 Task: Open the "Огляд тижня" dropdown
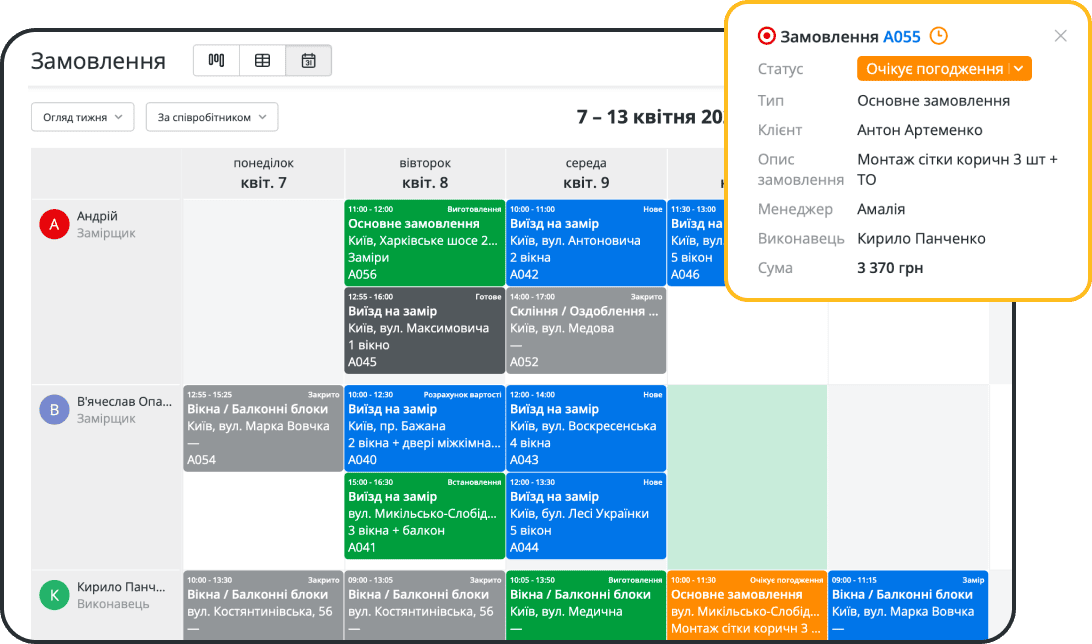82,117
